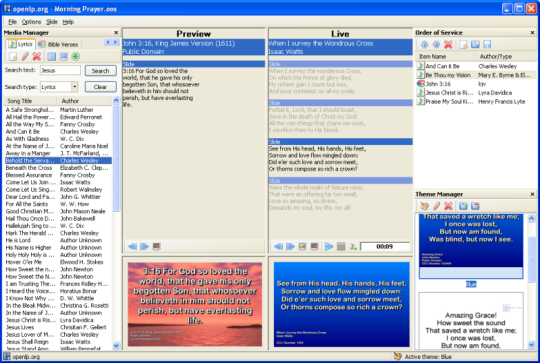
Task: Click the green Add to Service icon
Action: coord(75,56)
